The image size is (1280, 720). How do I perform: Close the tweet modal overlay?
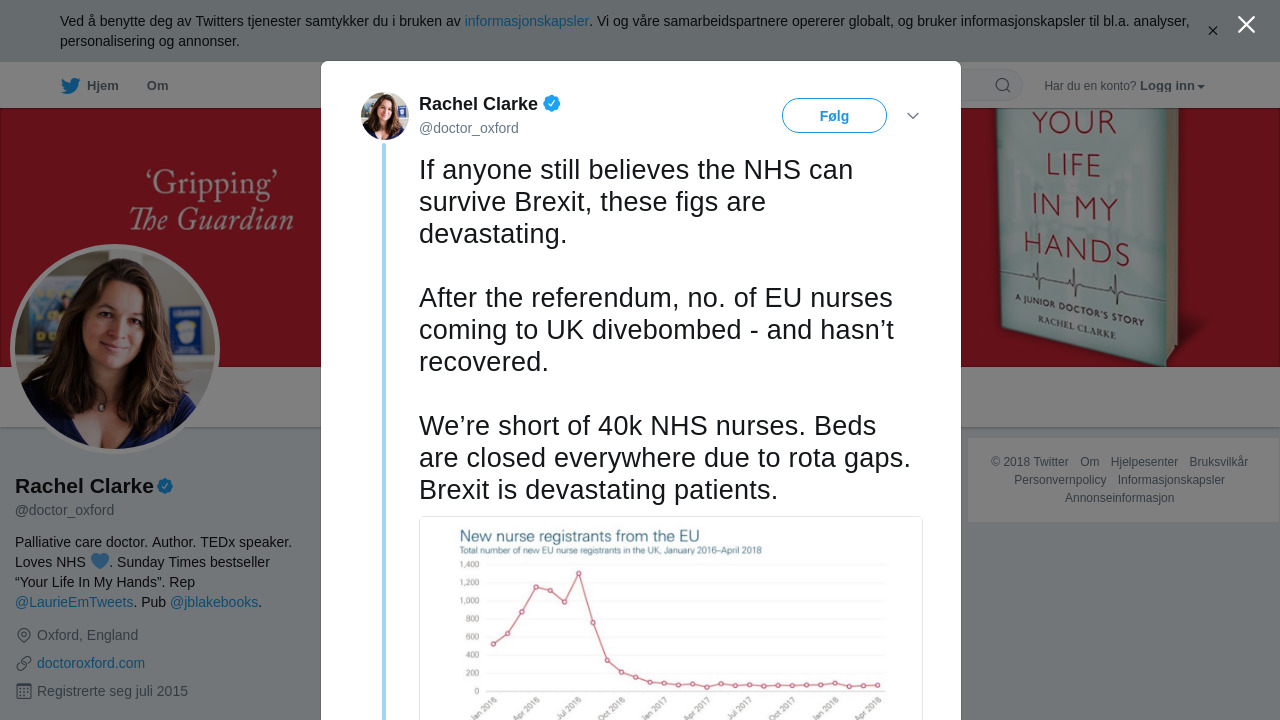(x=1246, y=24)
